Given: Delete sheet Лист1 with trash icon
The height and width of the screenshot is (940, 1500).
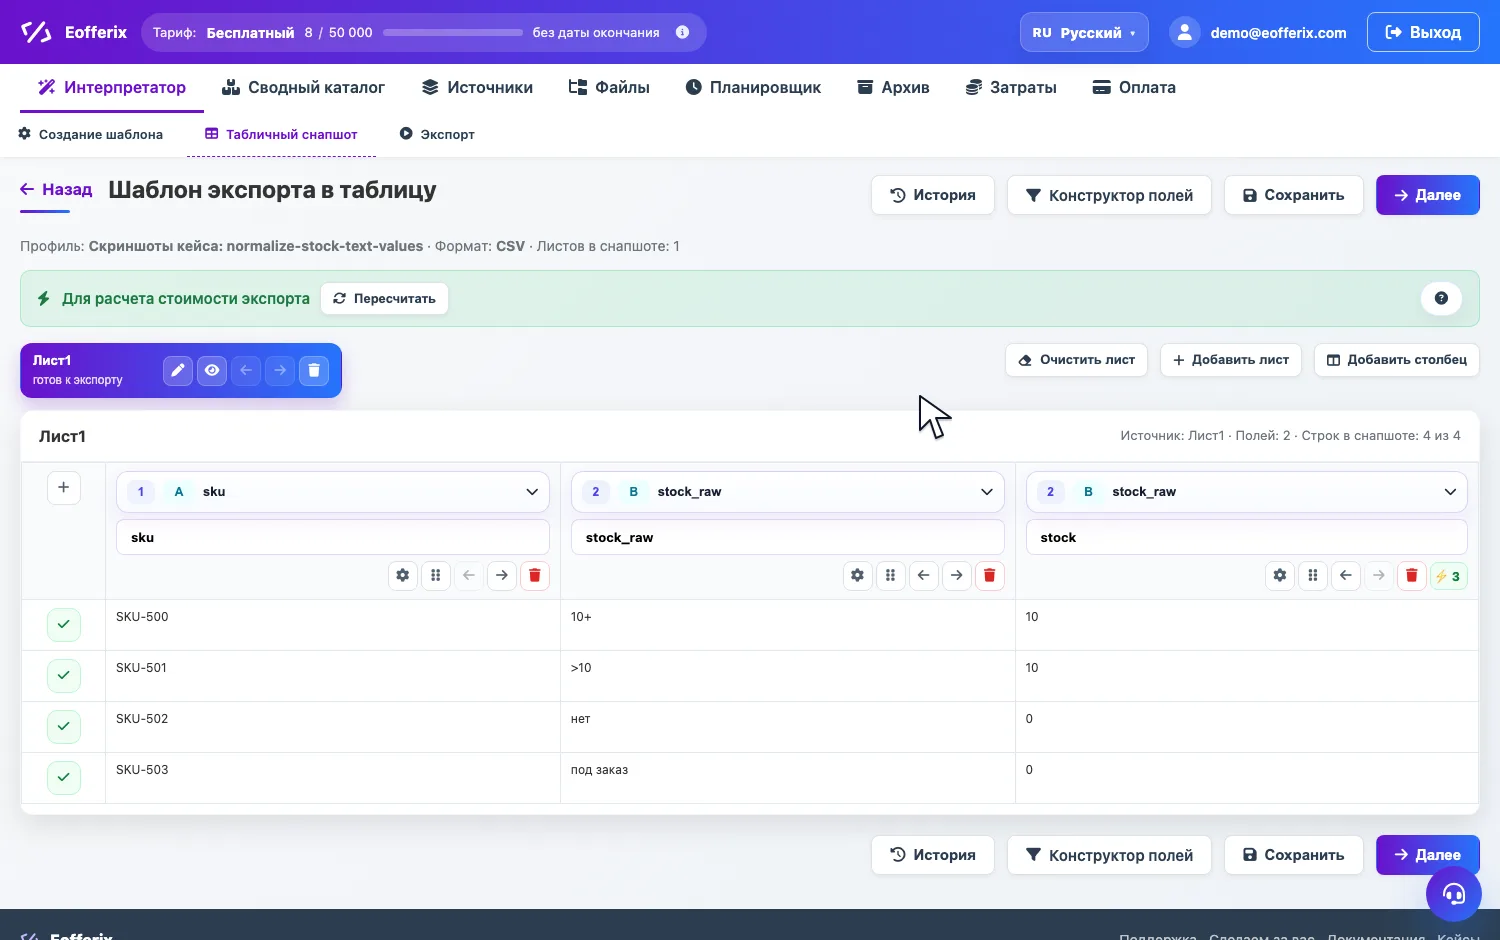Looking at the screenshot, I should [x=314, y=370].
